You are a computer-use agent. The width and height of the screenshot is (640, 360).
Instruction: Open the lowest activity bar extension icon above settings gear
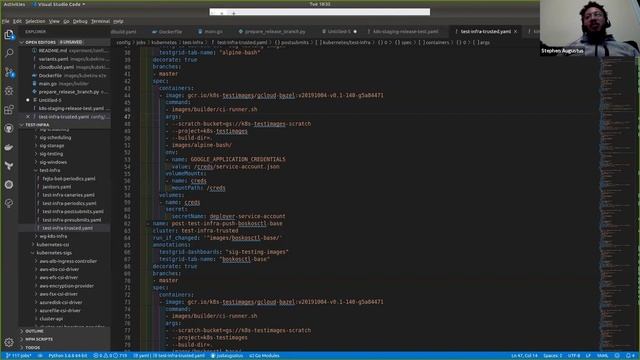(9, 203)
